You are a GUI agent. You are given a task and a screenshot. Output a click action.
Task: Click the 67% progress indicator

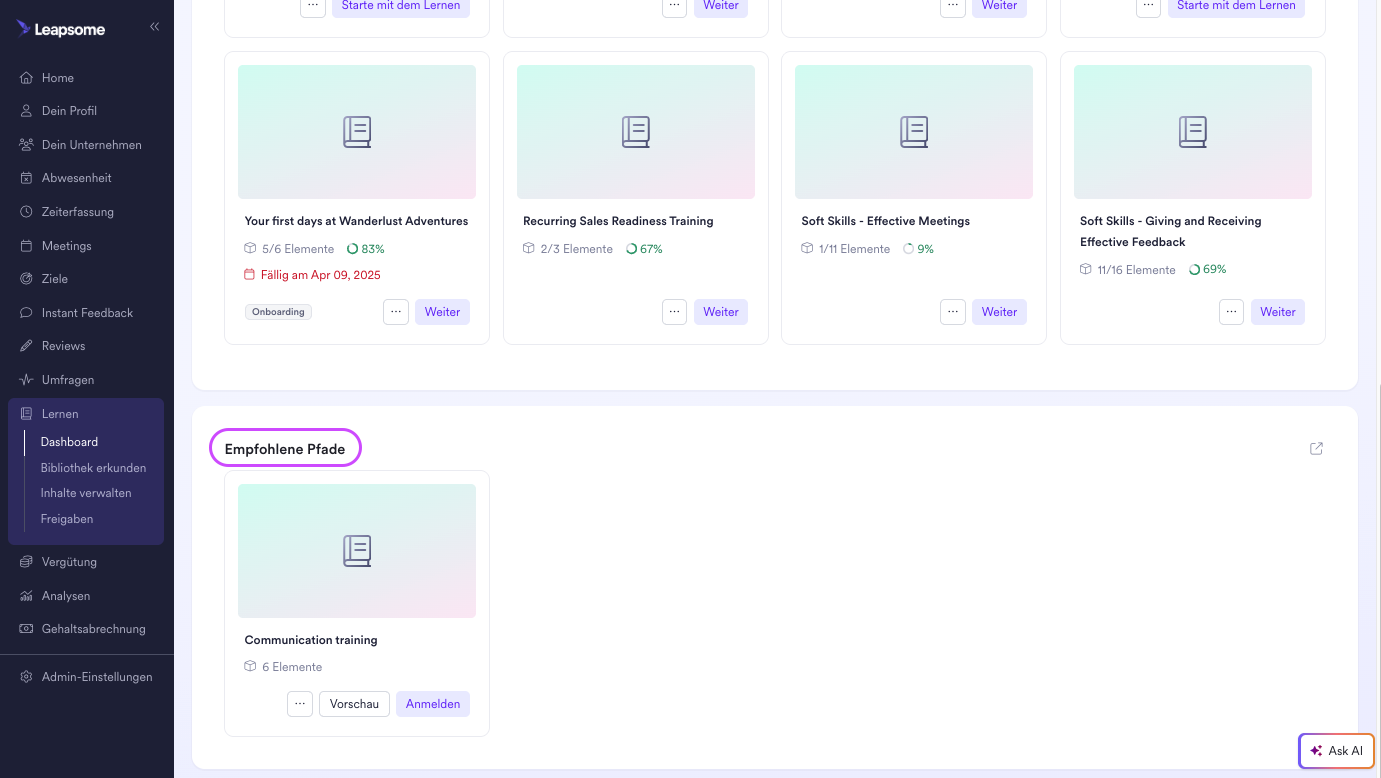[x=644, y=249]
